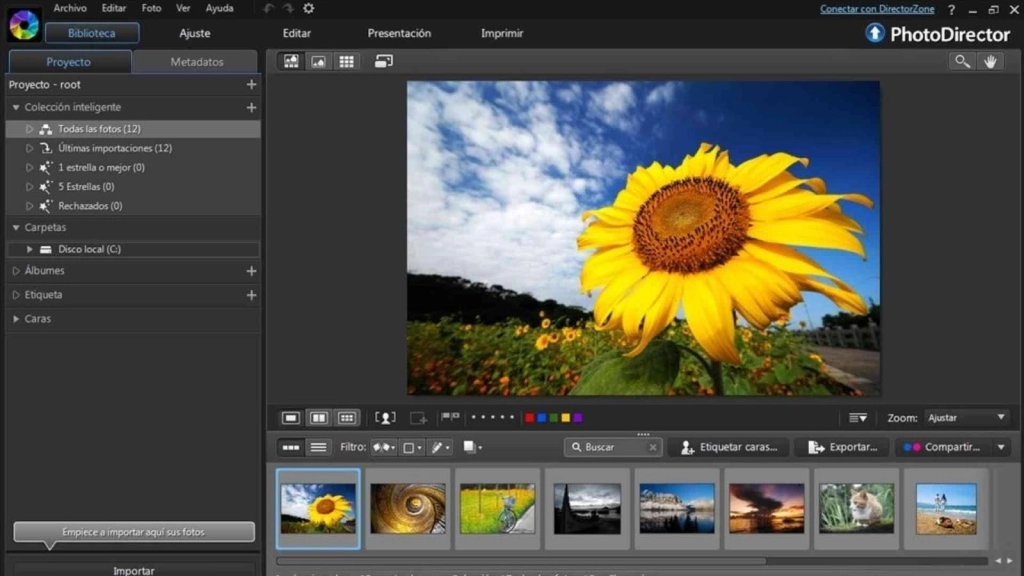This screenshot has width=1024, height=576.
Task: Click the secondary display icon above the viewer
Action: pos(382,62)
